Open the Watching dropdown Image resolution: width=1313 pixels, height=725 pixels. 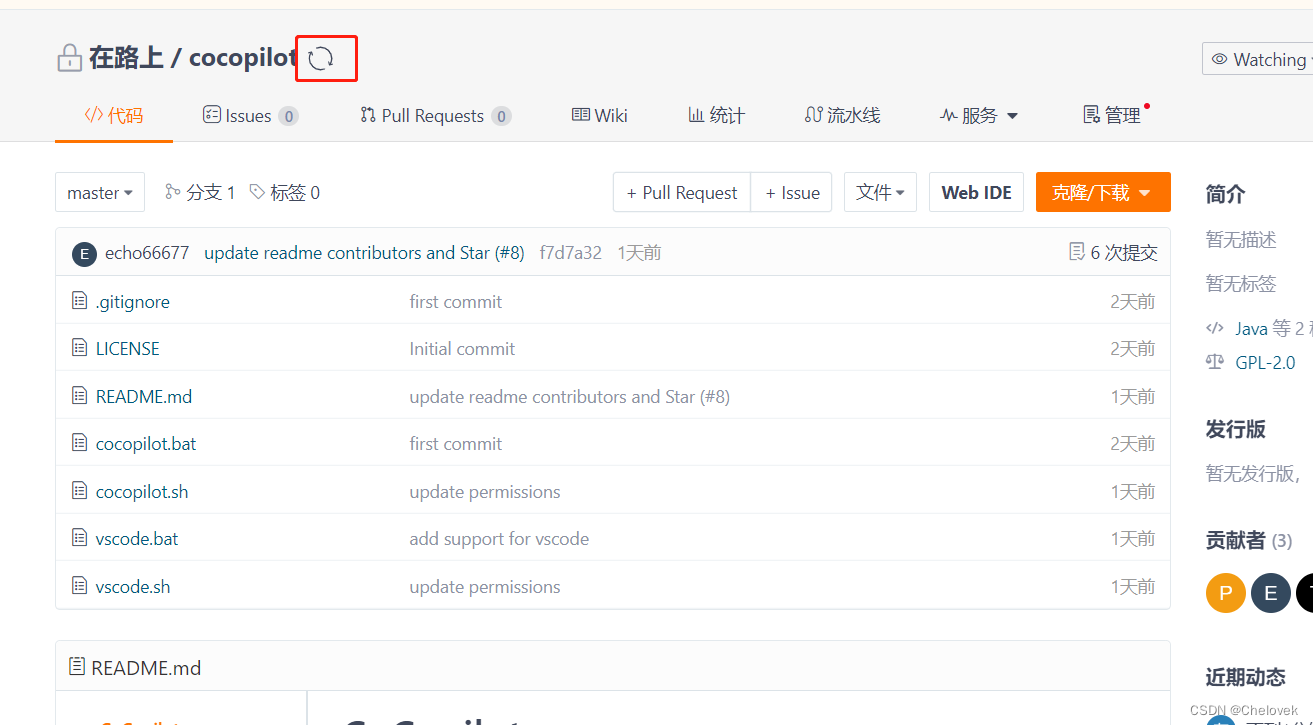click(x=1259, y=59)
